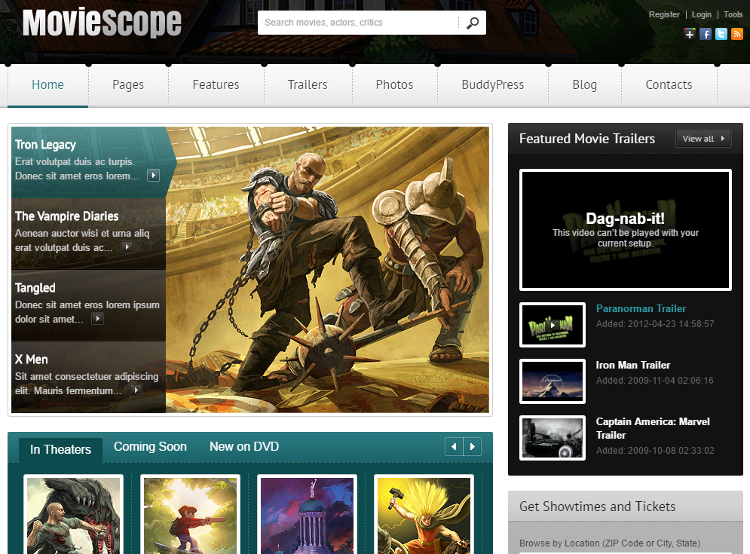Screen dimensions: 750x554
Task: Click the gladiator slider main image
Action: (328, 270)
